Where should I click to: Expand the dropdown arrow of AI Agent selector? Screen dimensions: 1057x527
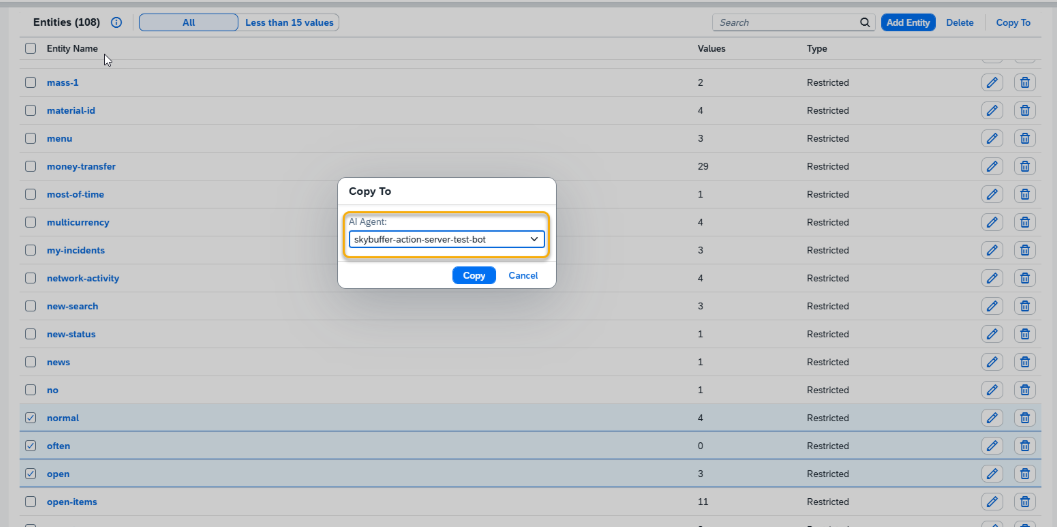(535, 240)
